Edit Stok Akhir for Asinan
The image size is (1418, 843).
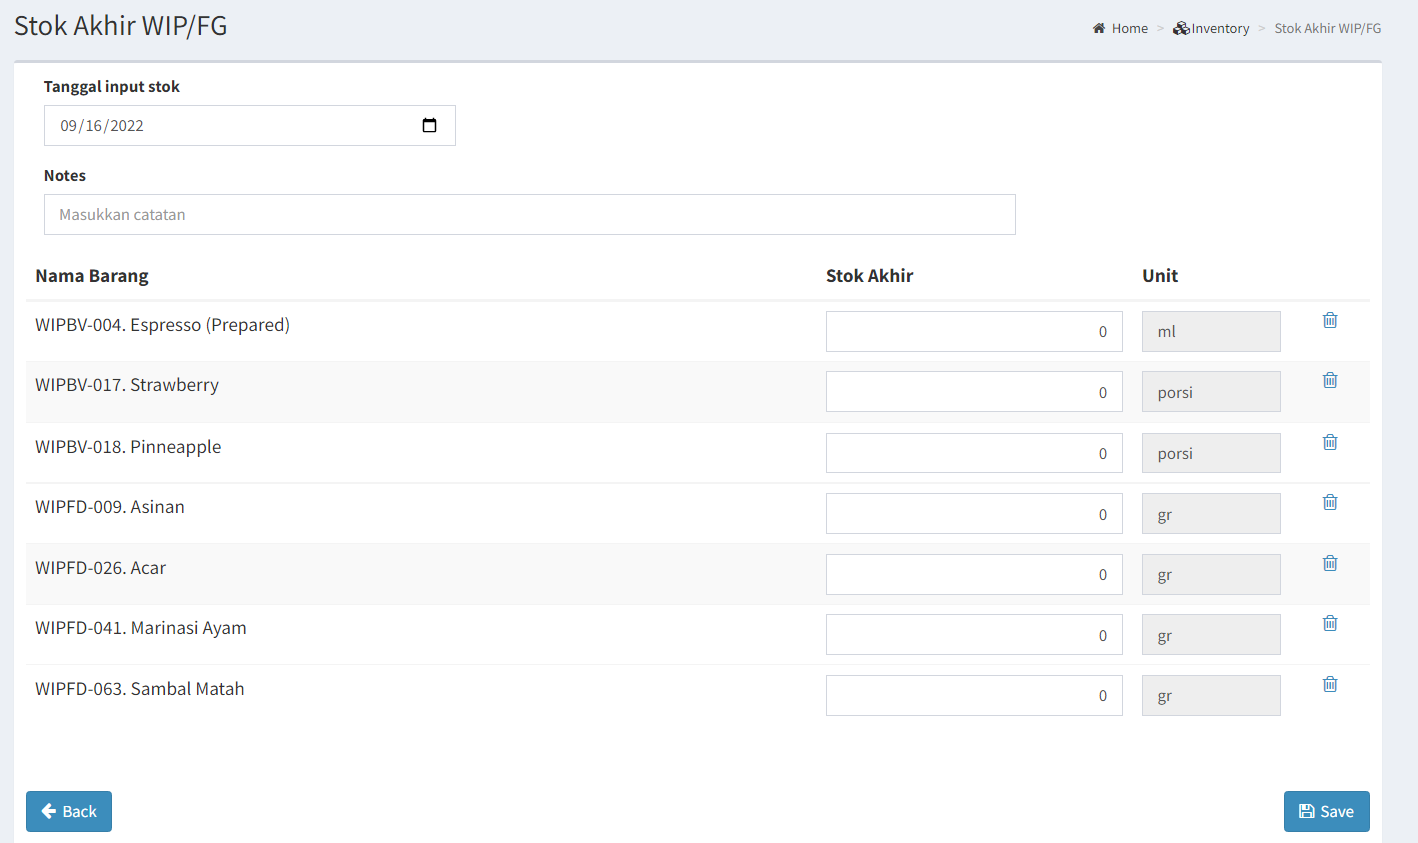(974, 514)
